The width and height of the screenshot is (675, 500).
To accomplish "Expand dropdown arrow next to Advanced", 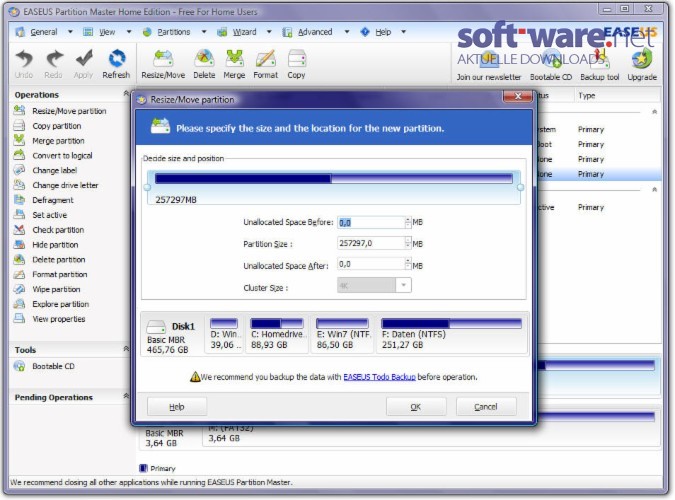I will click(x=347, y=32).
